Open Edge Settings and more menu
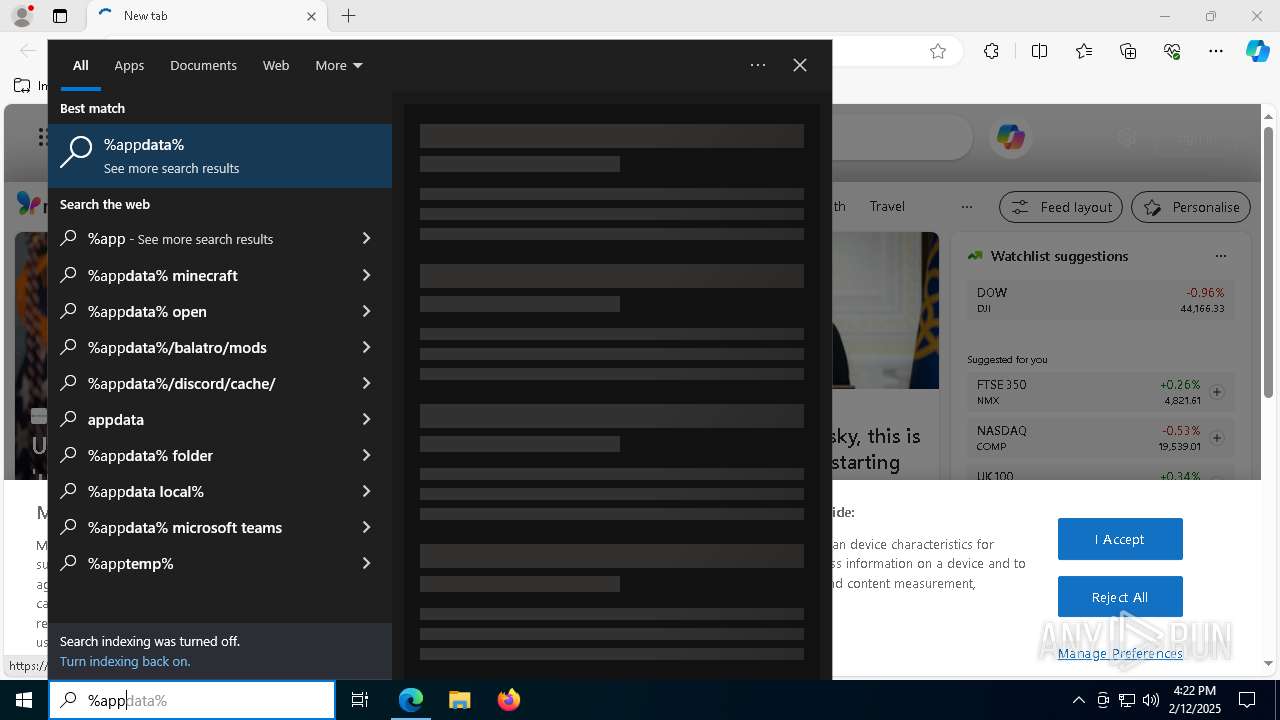 1216,52
